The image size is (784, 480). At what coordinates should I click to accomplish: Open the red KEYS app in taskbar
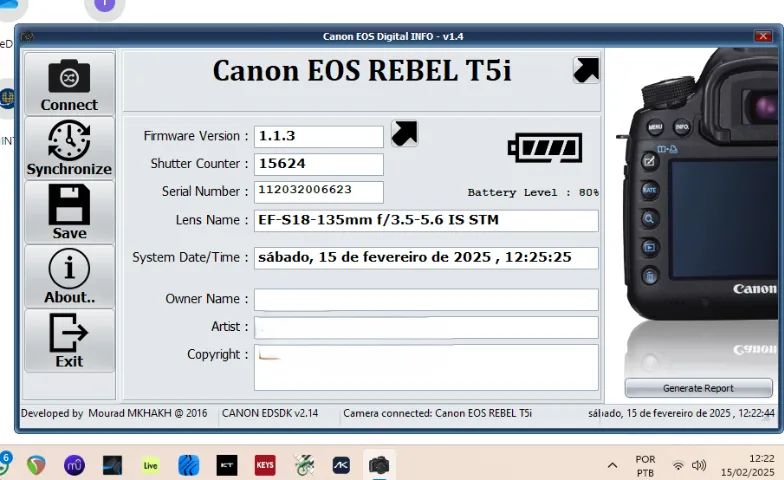[265, 465]
